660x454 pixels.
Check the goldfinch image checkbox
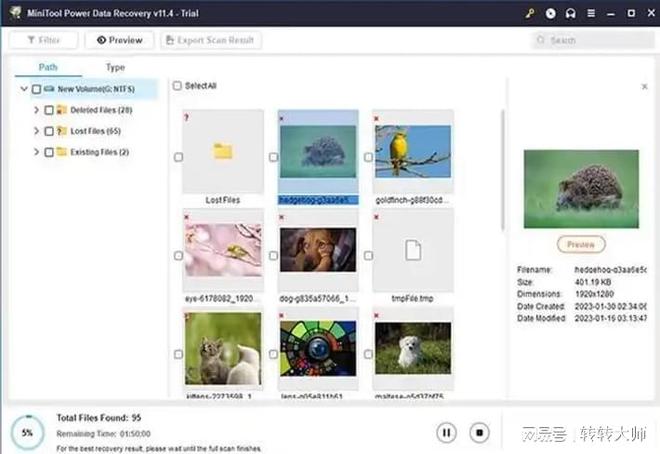[368, 157]
